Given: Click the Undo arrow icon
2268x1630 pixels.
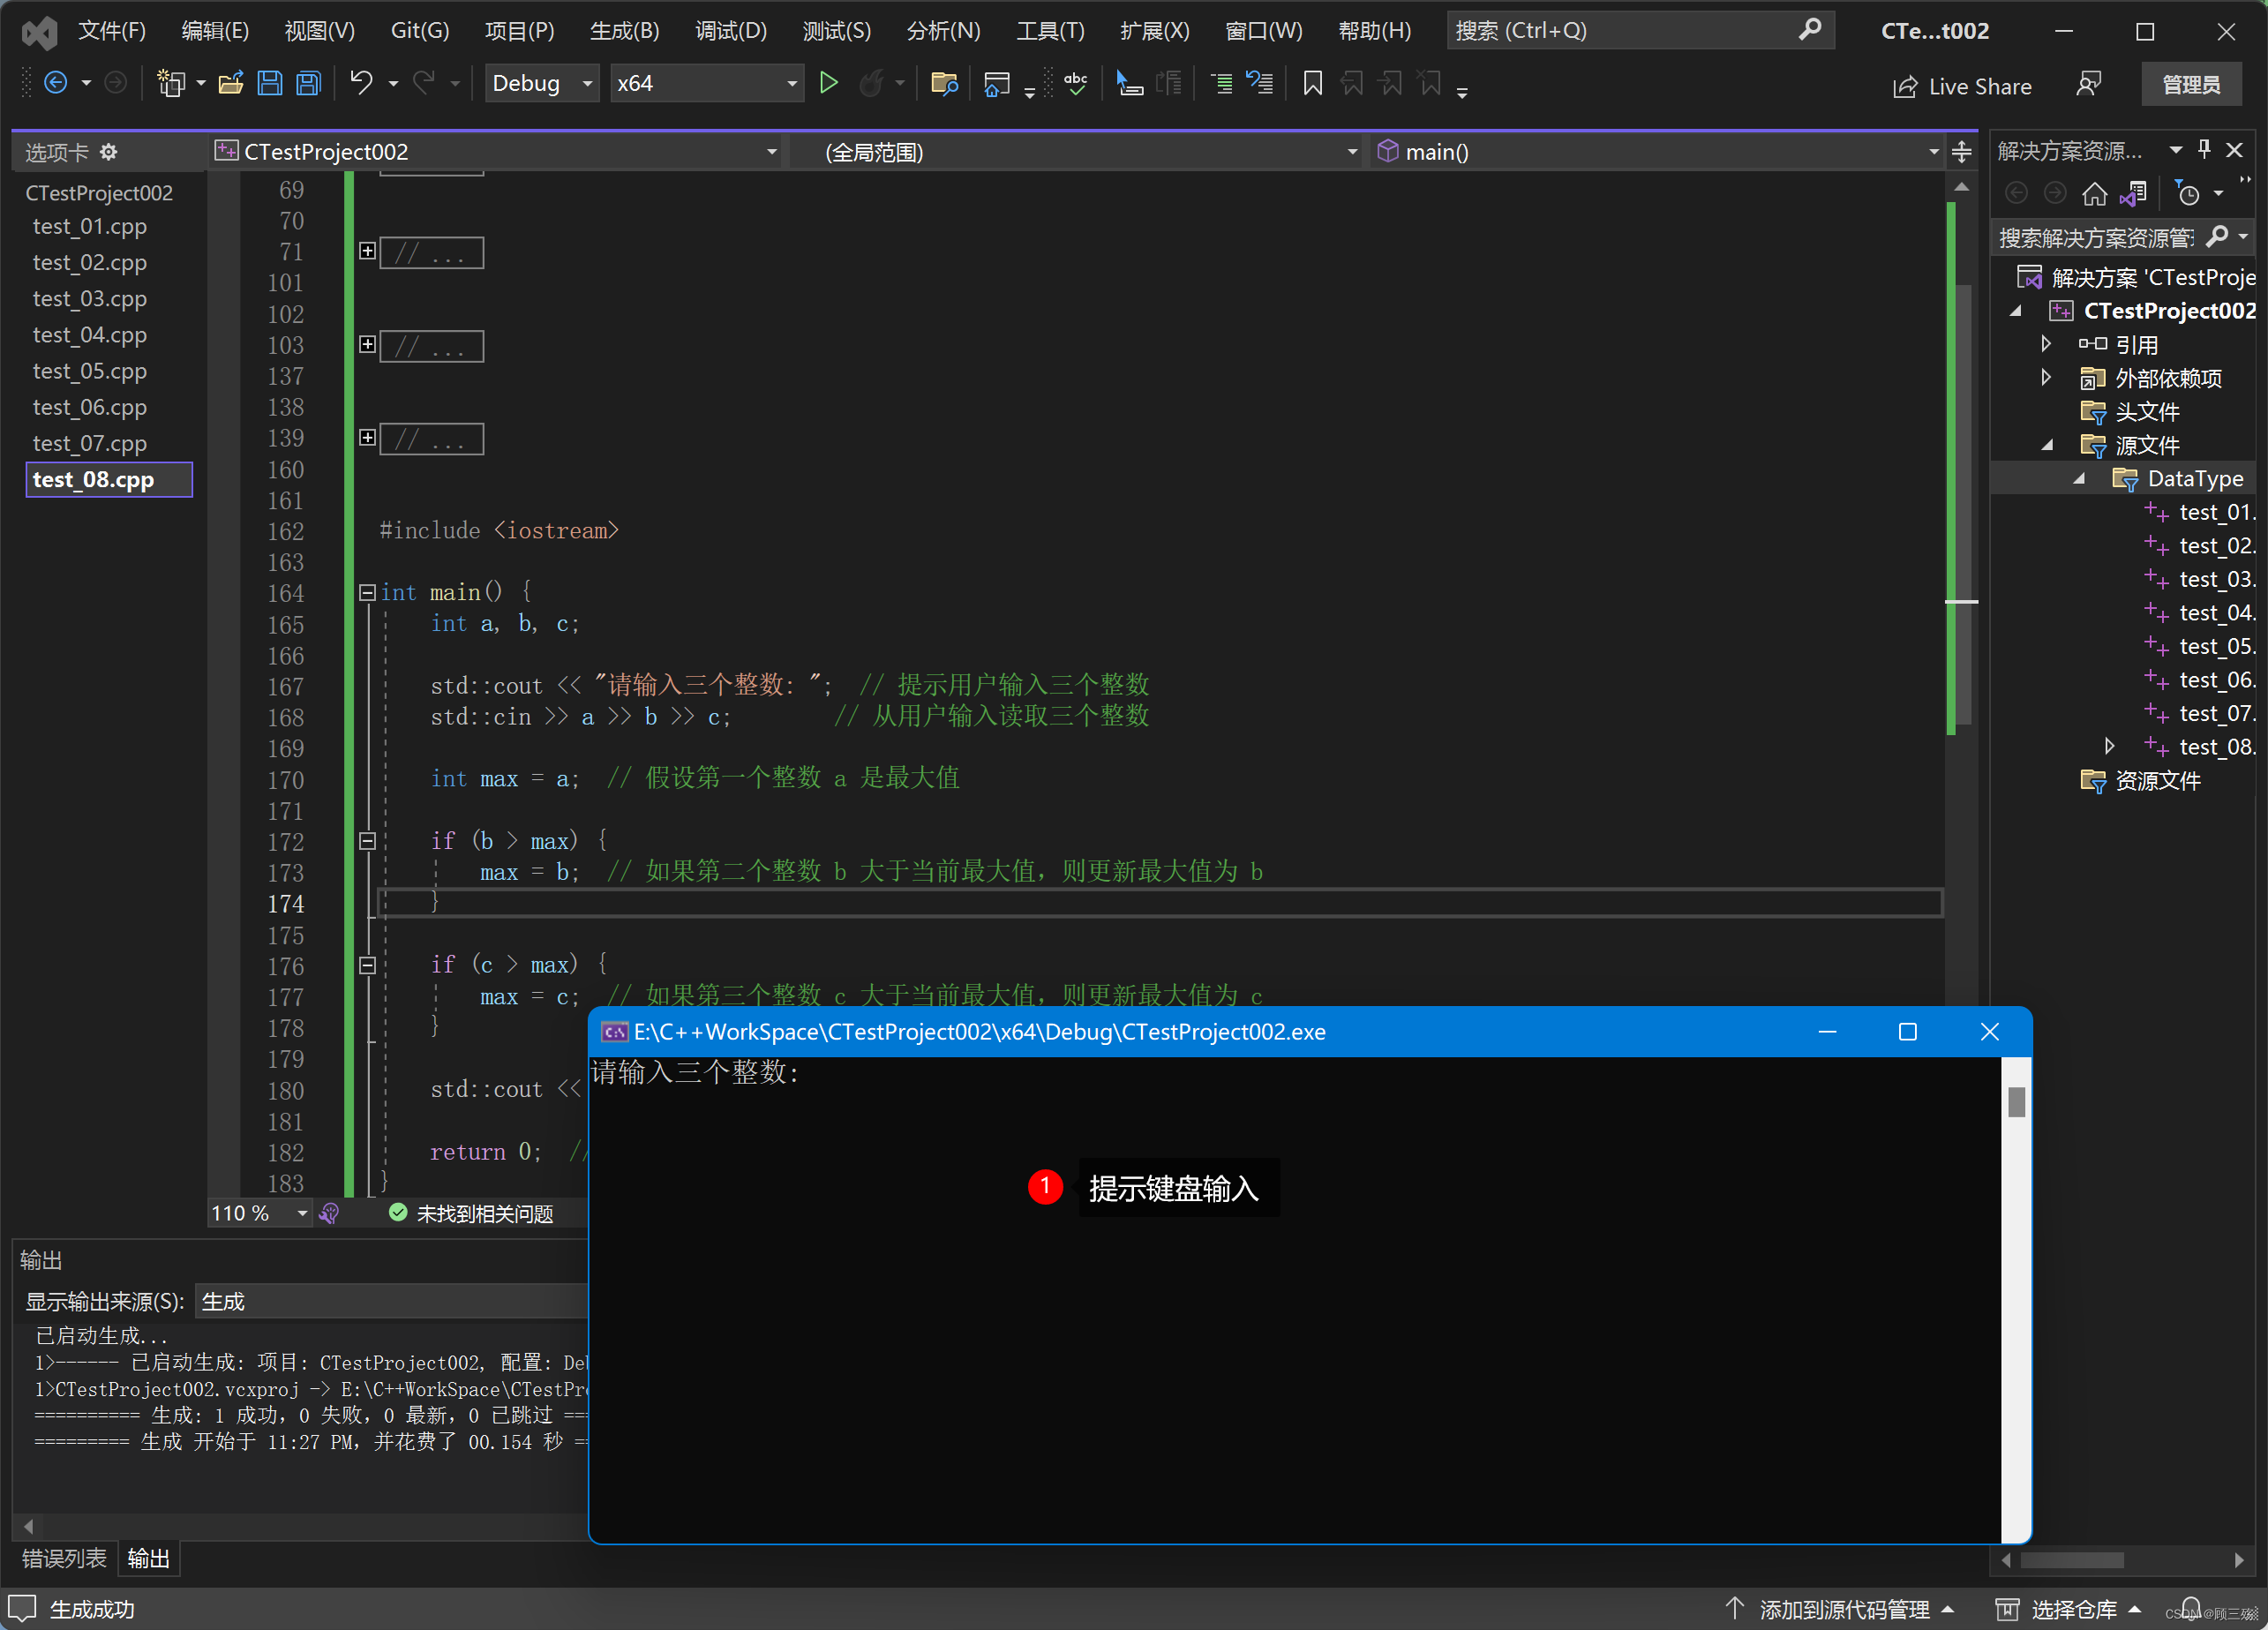Looking at the screenshot, I should [361, 83].
